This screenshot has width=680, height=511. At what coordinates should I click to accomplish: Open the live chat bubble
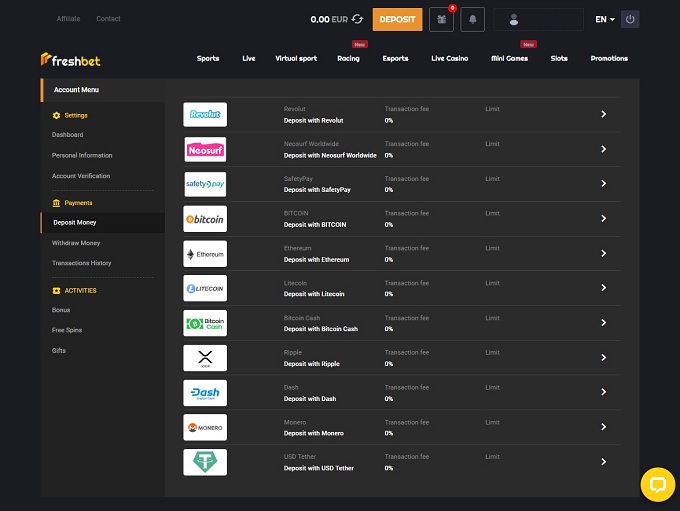tap(657, 484)
